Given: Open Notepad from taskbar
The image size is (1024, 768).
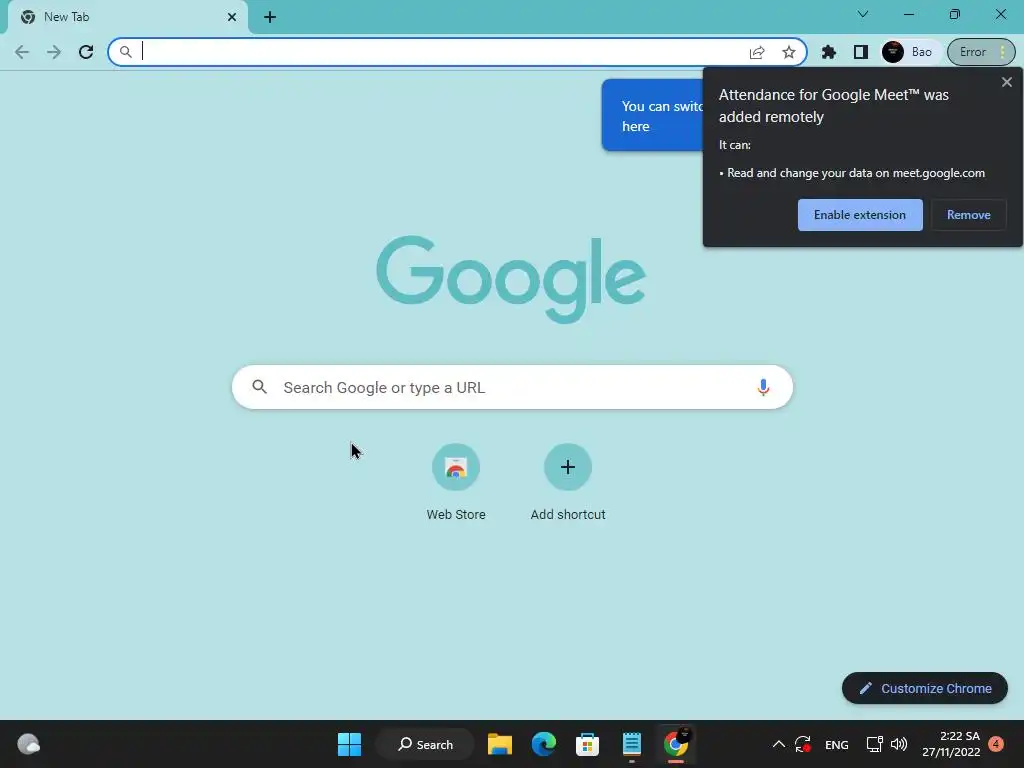Looking at the screenshot, I should [x=632, y=744].
